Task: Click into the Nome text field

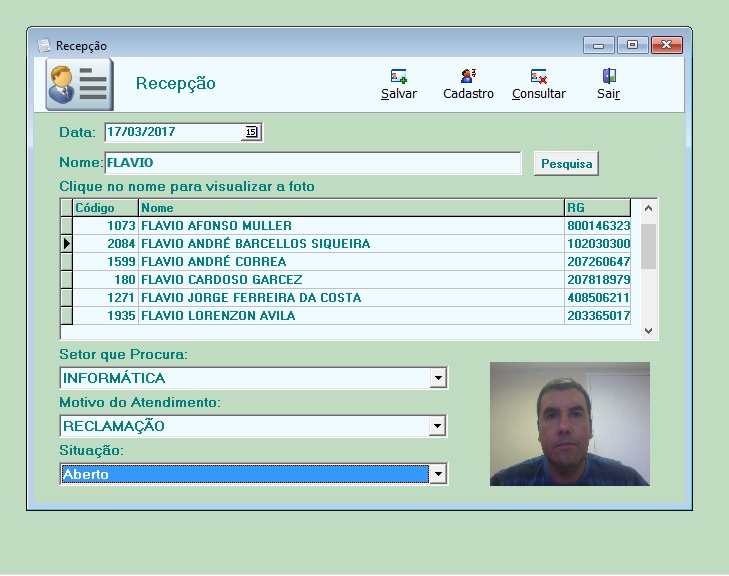Action: click(312, 163)
